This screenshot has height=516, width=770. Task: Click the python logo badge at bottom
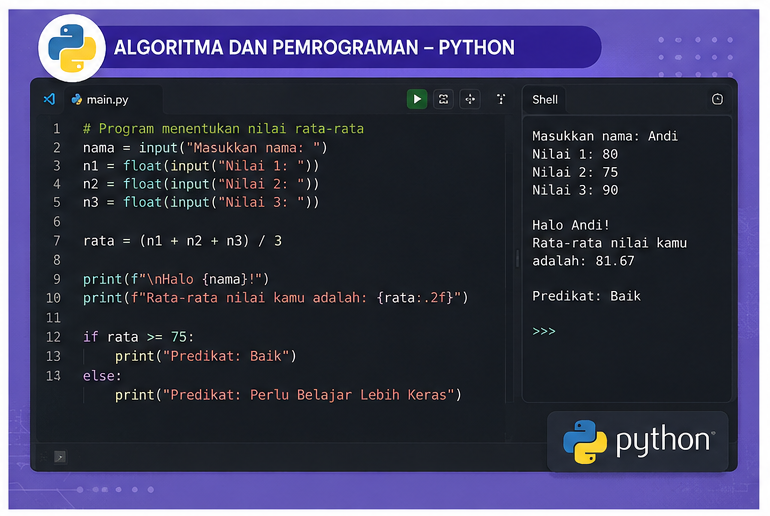tap(637, 441)
